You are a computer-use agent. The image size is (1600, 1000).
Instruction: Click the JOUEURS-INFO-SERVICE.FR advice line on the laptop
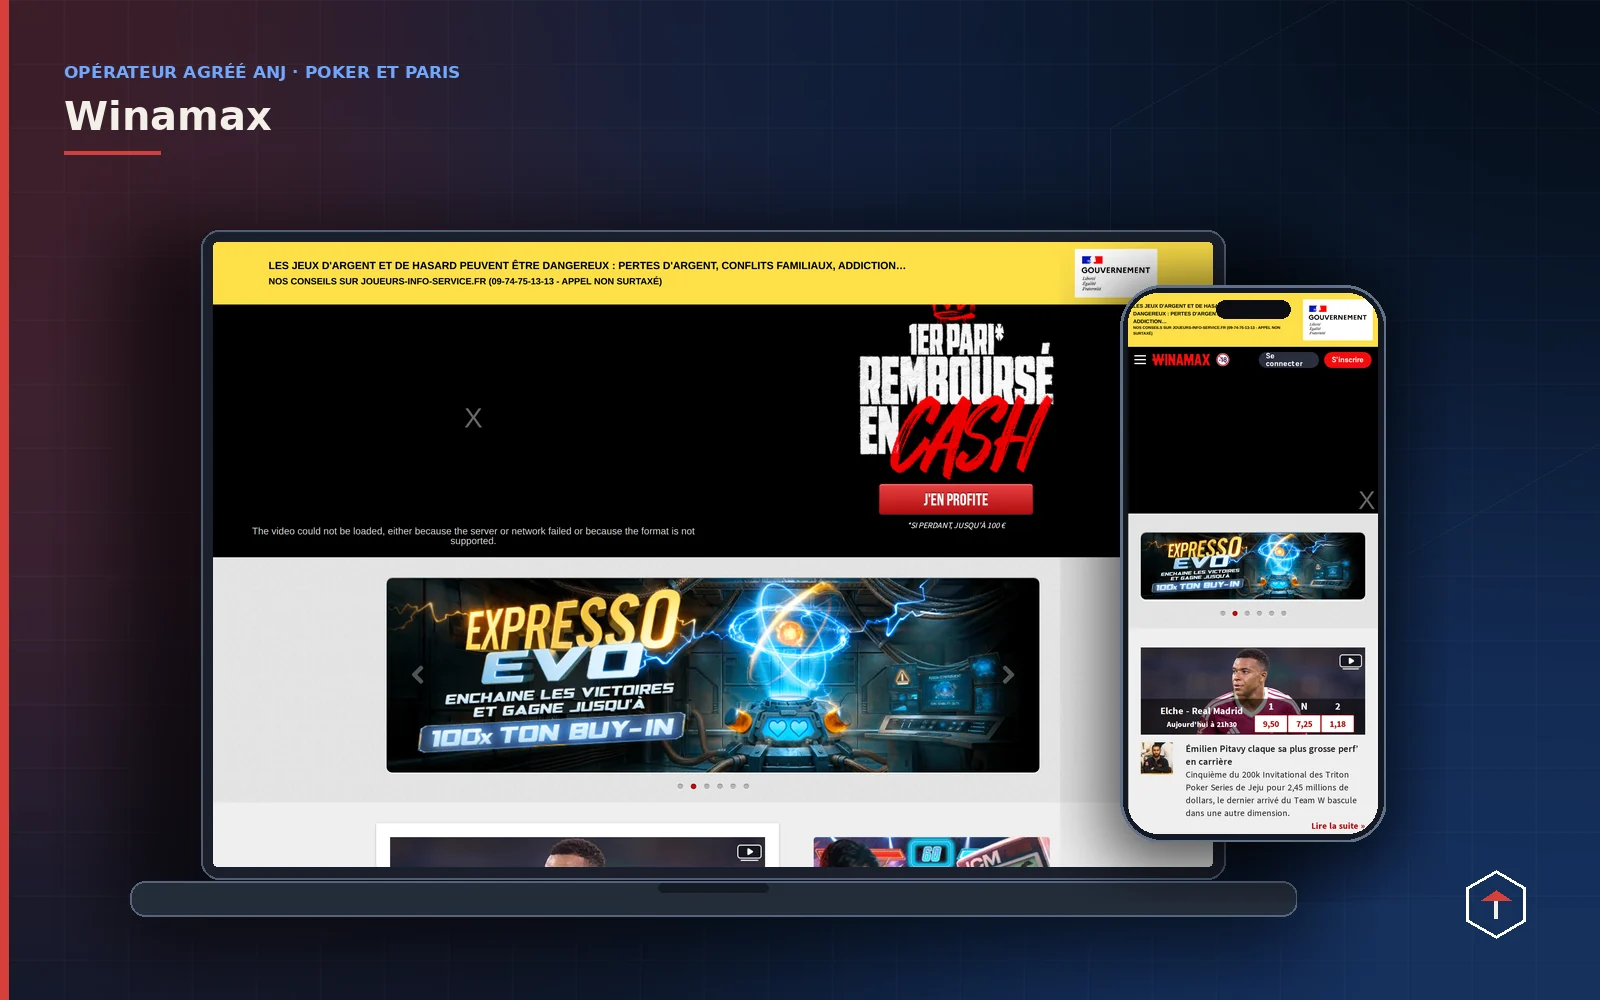[x=465, y=282]
